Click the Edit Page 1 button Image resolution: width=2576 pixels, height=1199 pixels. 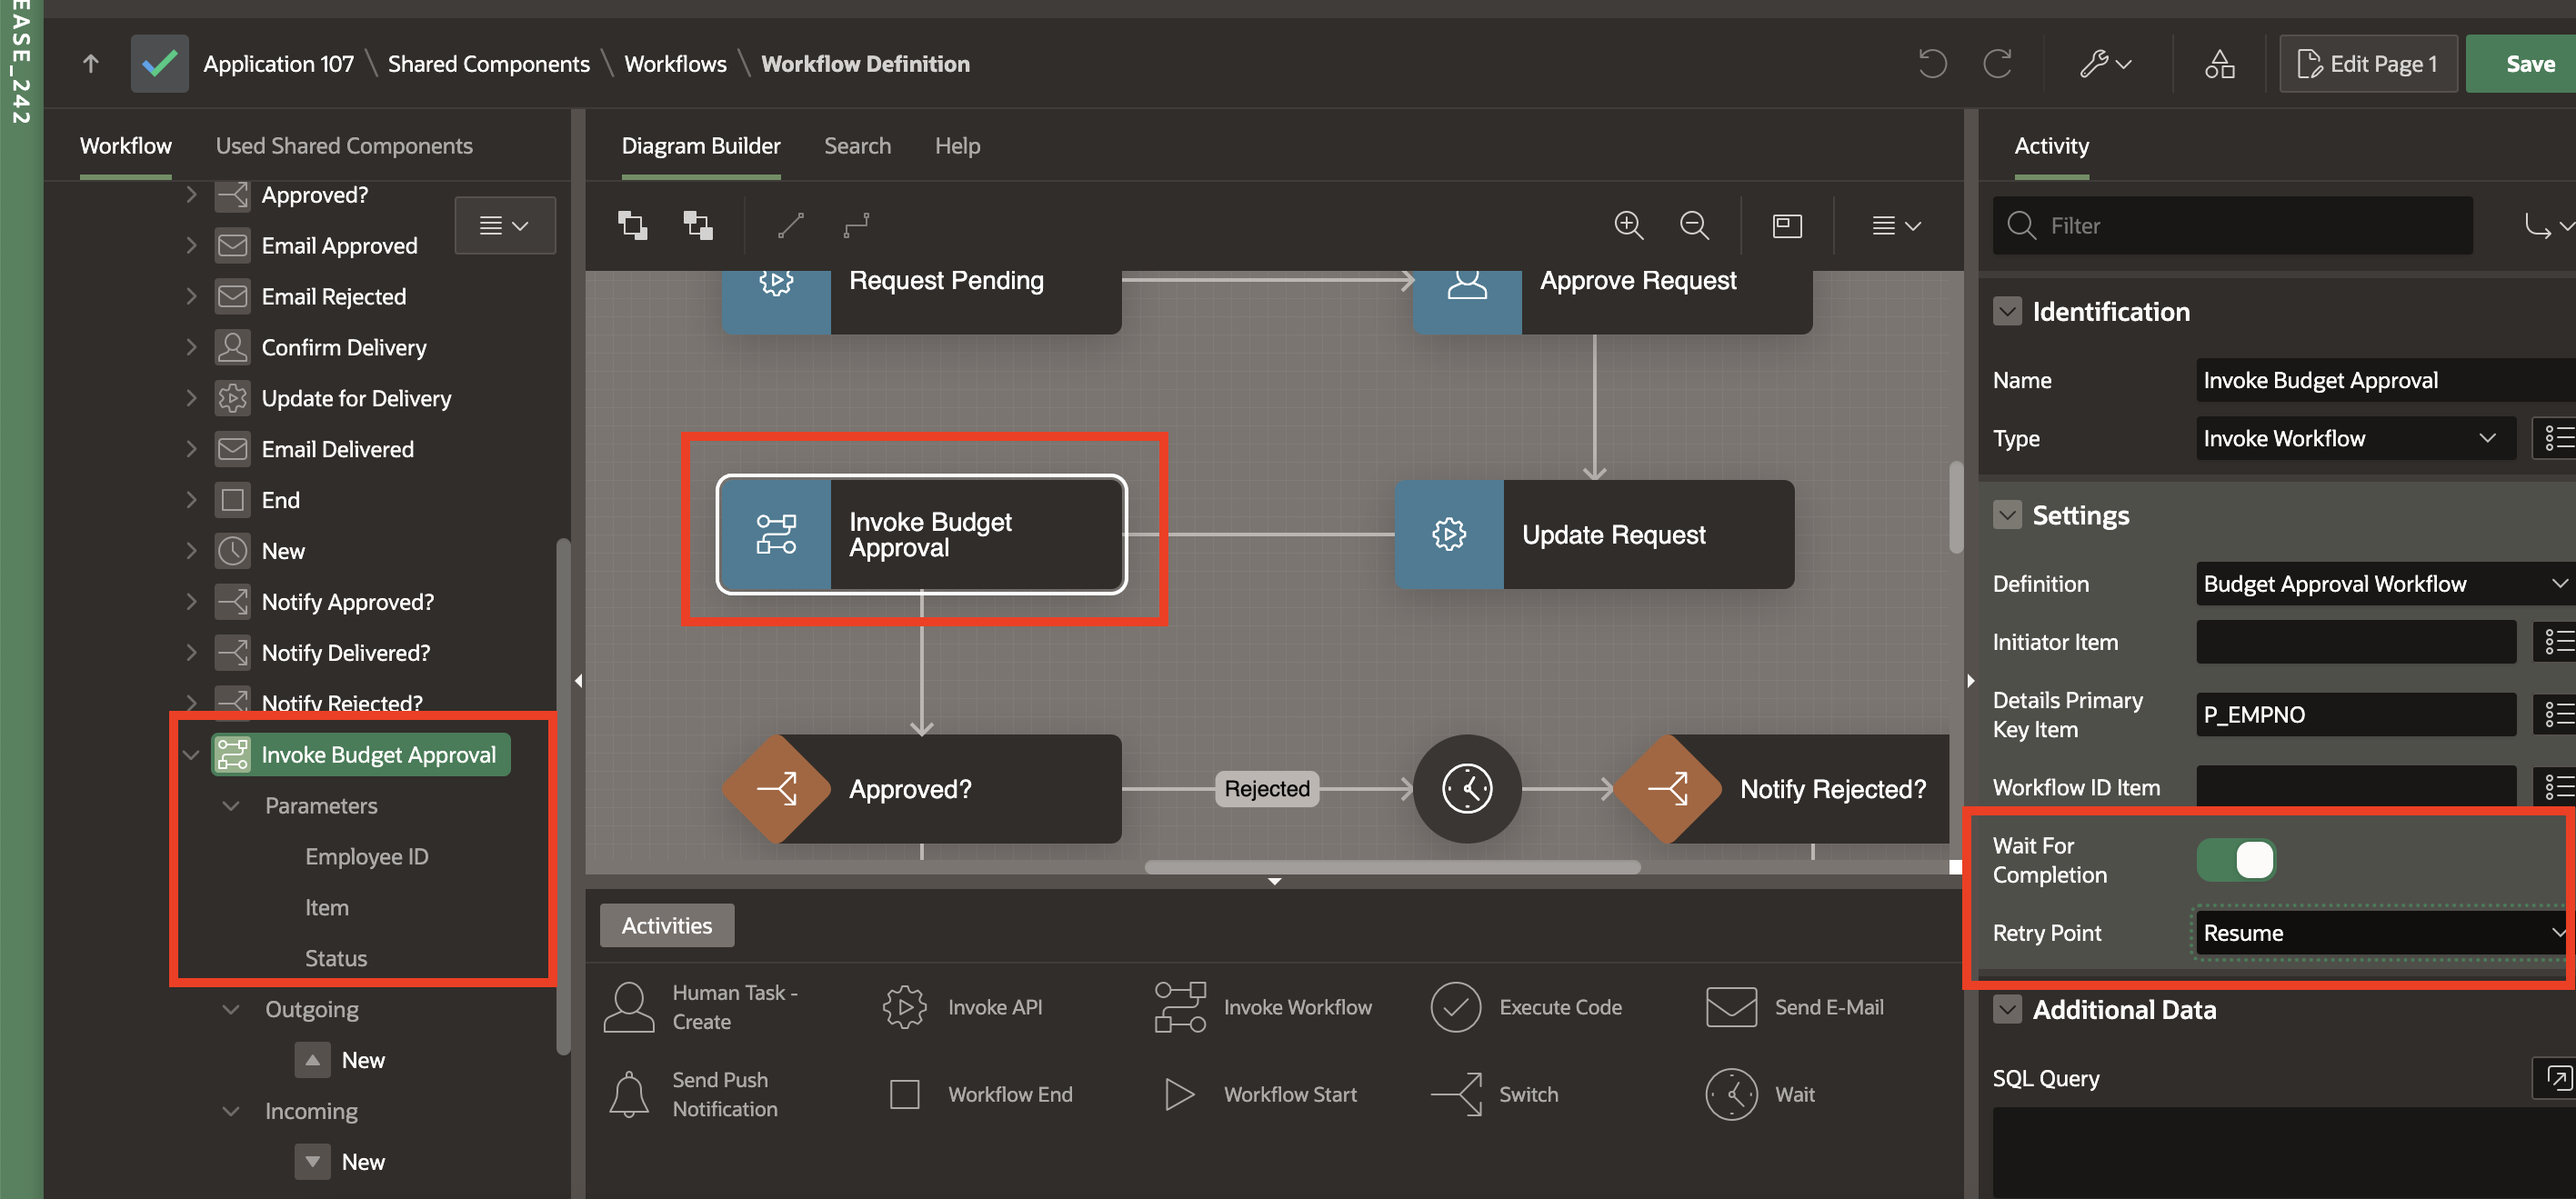[2367, 64]
